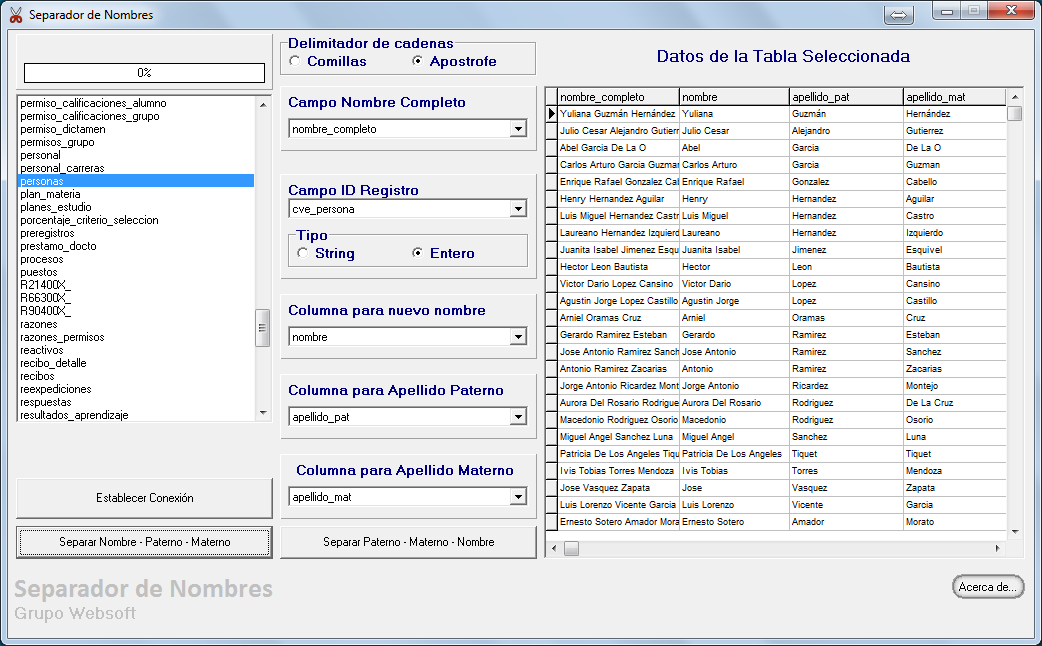The width and height of the screenshot is (1042, 646).
Task: Click the nombre cell Ivis Tobias
Action: tap(734, 471)
